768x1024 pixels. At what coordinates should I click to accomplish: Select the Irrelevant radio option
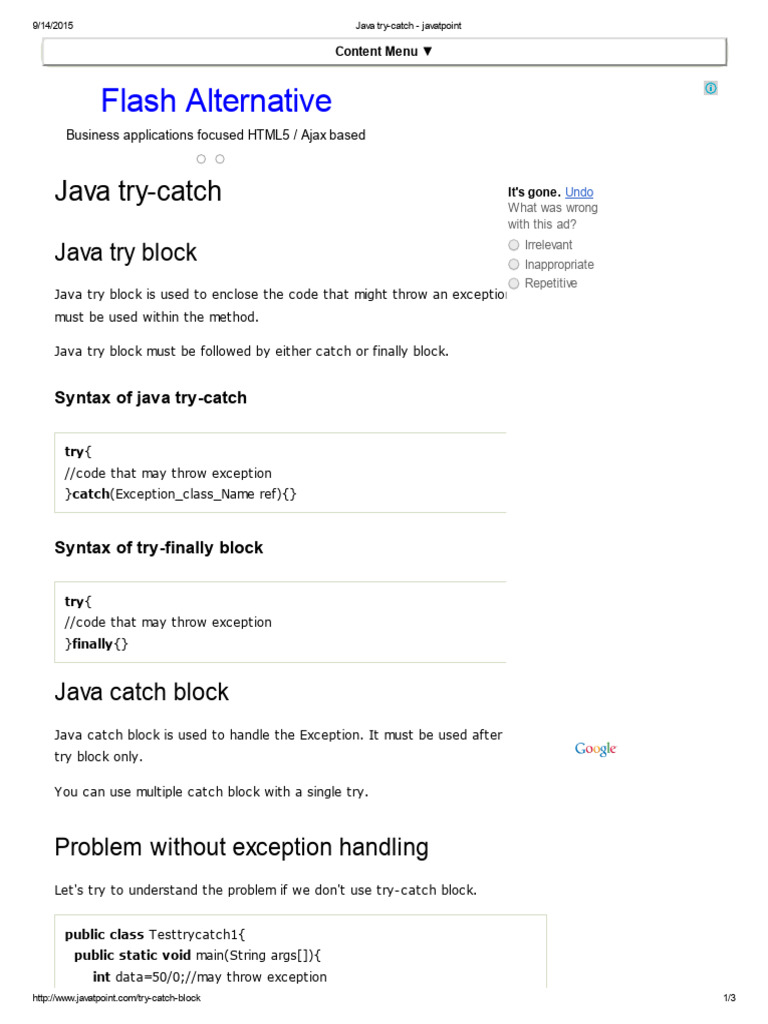tap(514, 245)
